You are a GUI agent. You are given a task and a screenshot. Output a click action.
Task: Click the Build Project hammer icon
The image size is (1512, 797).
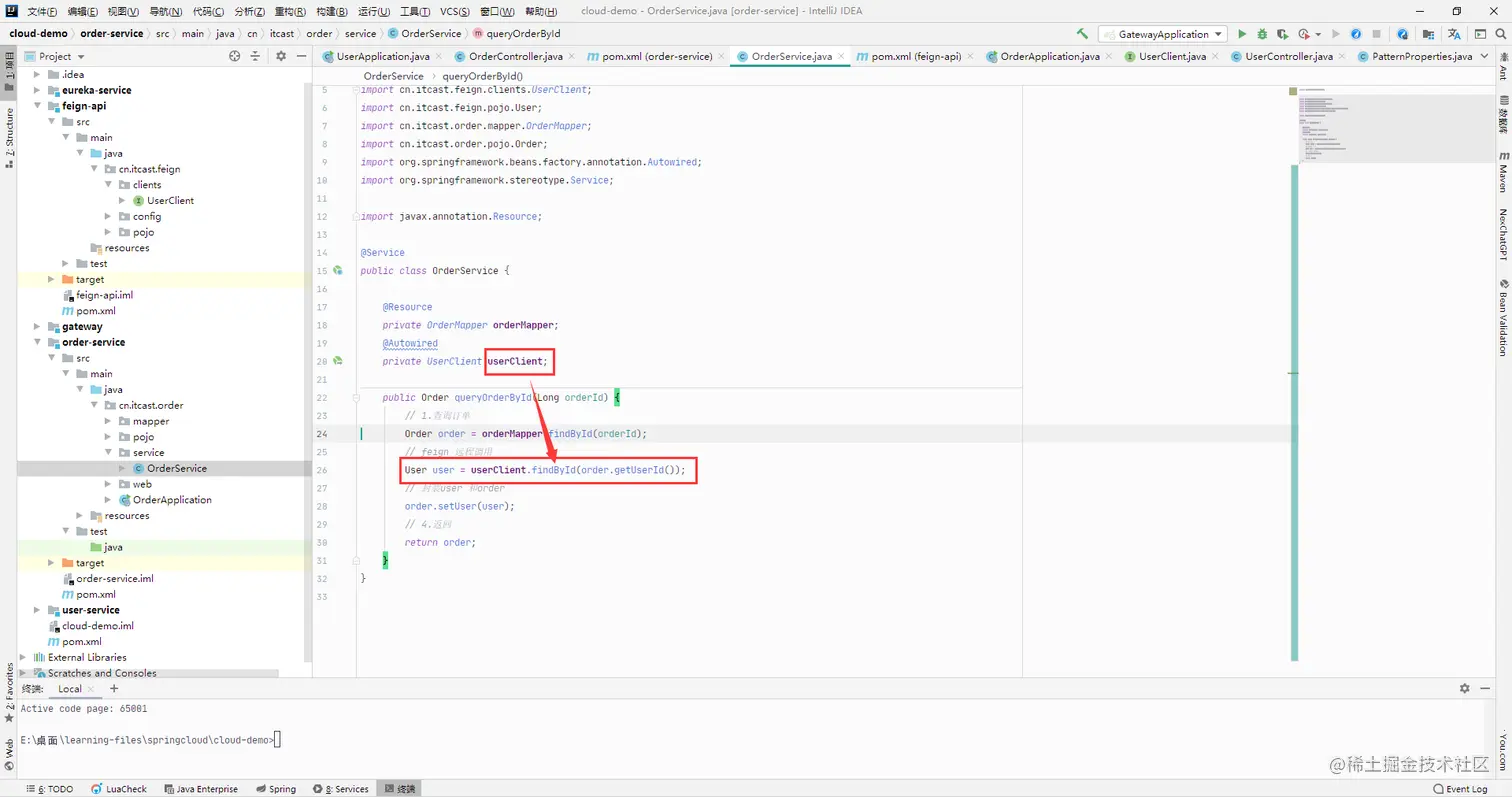click(1082, 34)
